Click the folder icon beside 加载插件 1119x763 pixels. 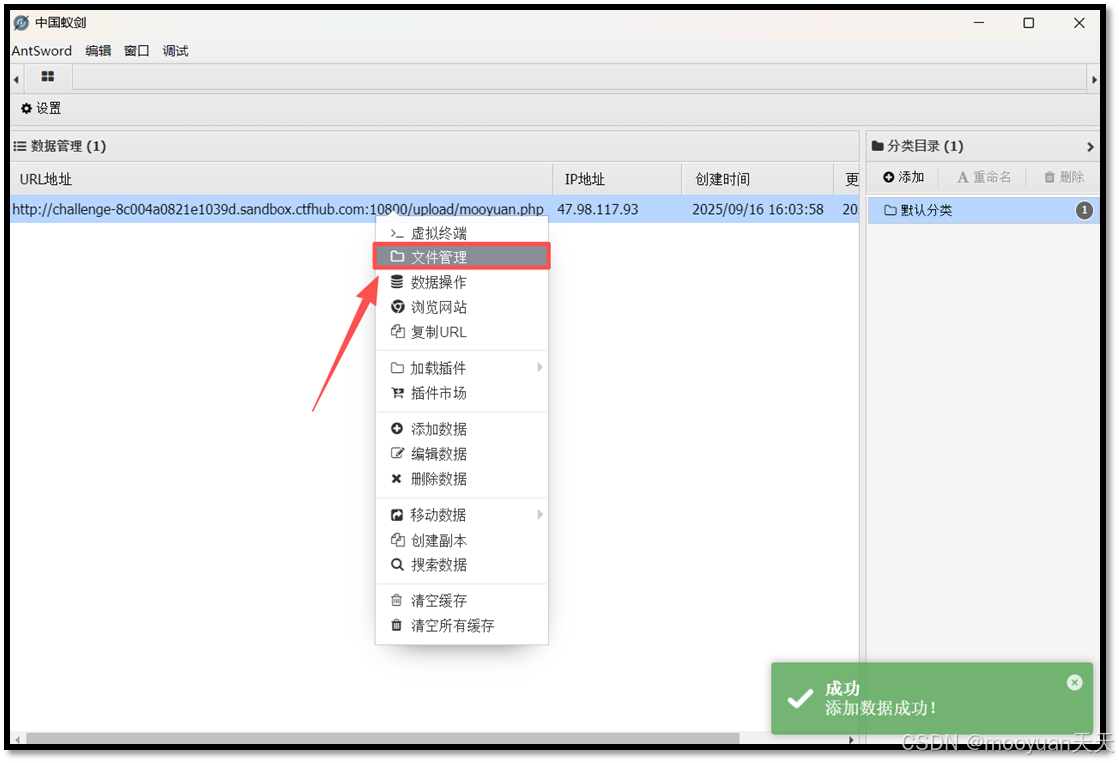pyautogui.click(x=397, y=368)
